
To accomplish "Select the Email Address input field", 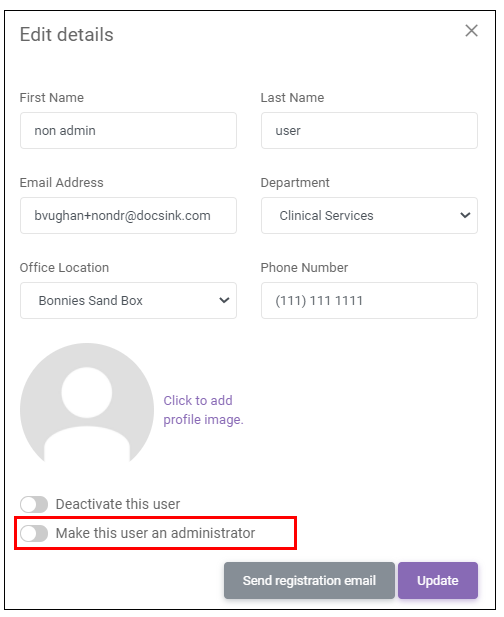I will tap(128, 216).
